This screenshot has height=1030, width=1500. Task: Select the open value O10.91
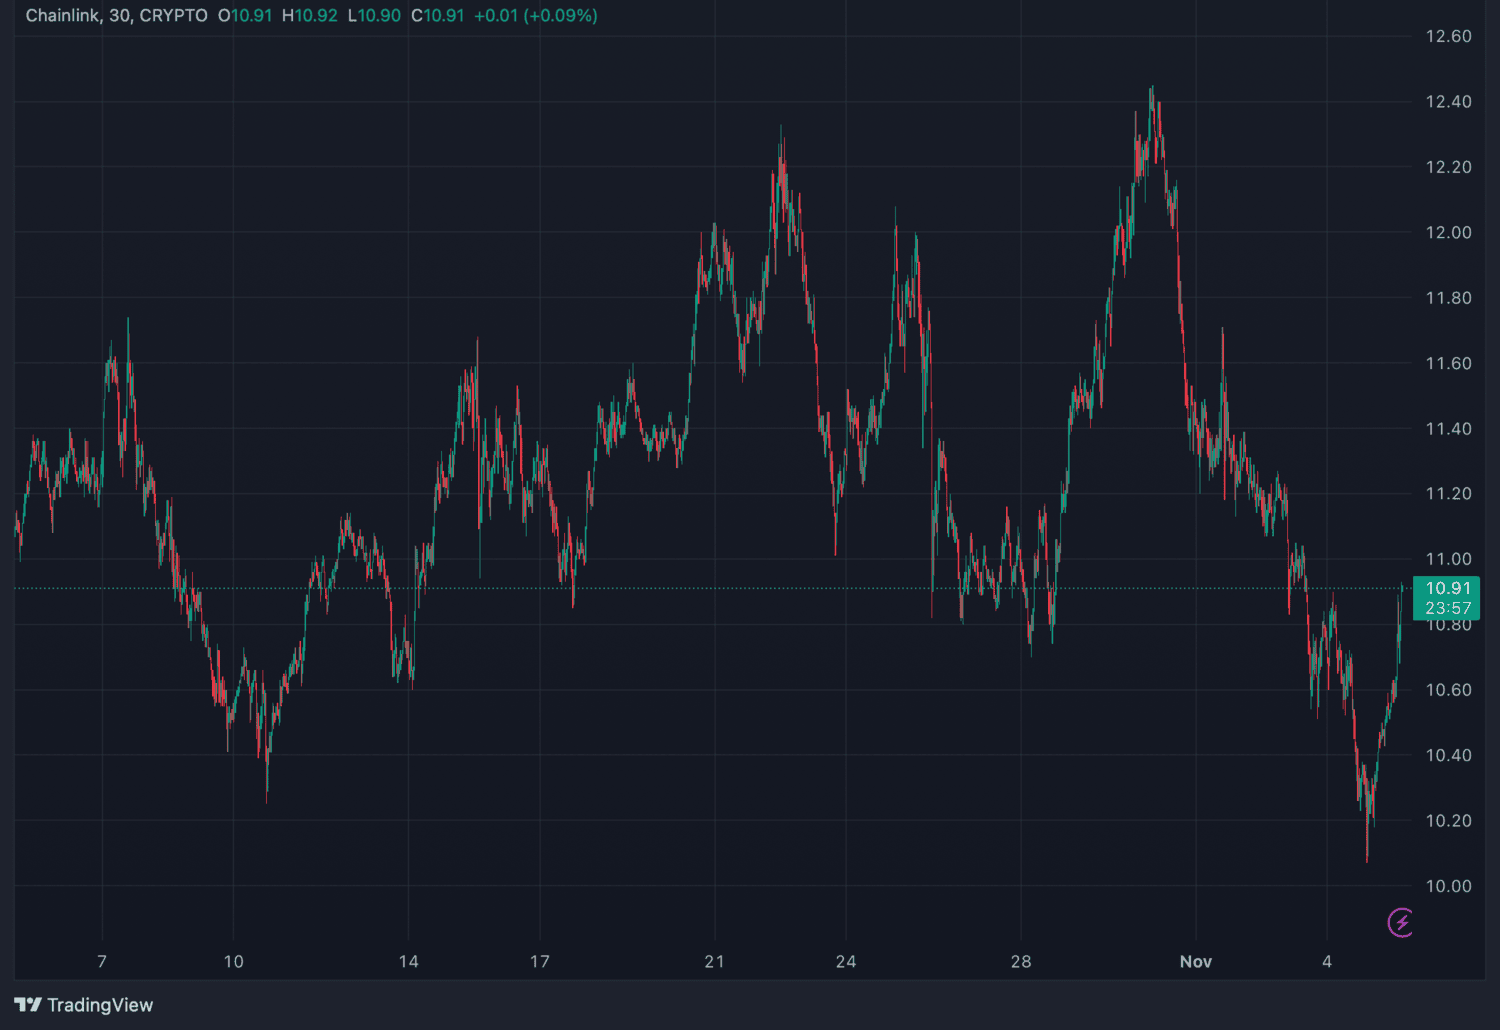(x=245, y=16)
